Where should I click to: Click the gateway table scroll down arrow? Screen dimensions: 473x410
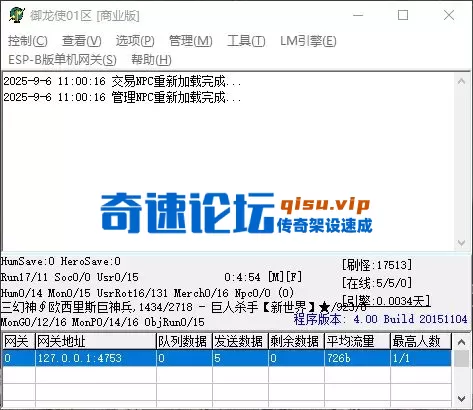tap(461, 398)
